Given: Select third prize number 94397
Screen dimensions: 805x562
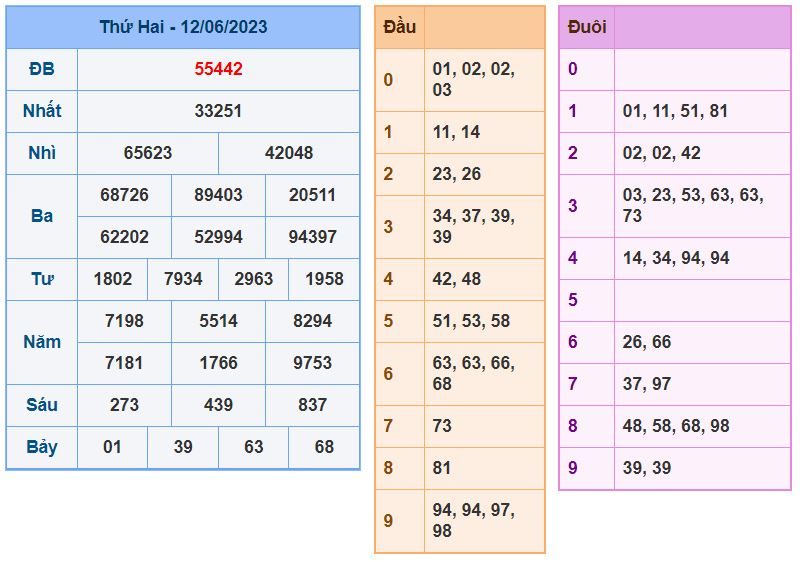Looking at the screenshot, I should pyautogui.click(x=312, y=237).
